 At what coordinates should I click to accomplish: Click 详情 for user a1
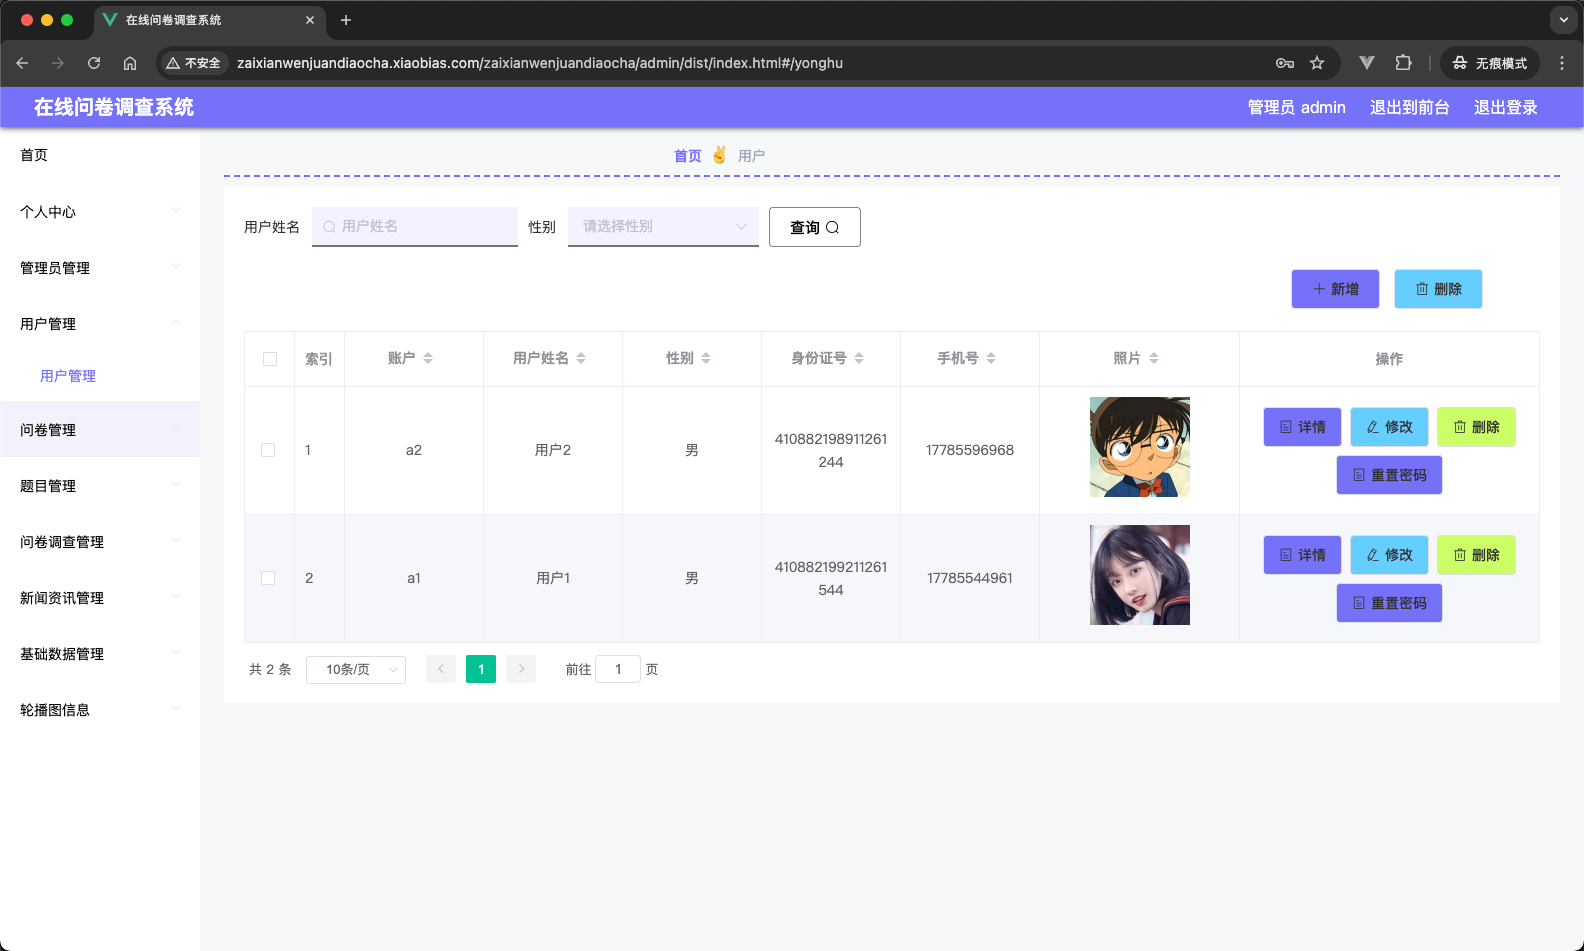(1302, 555)
